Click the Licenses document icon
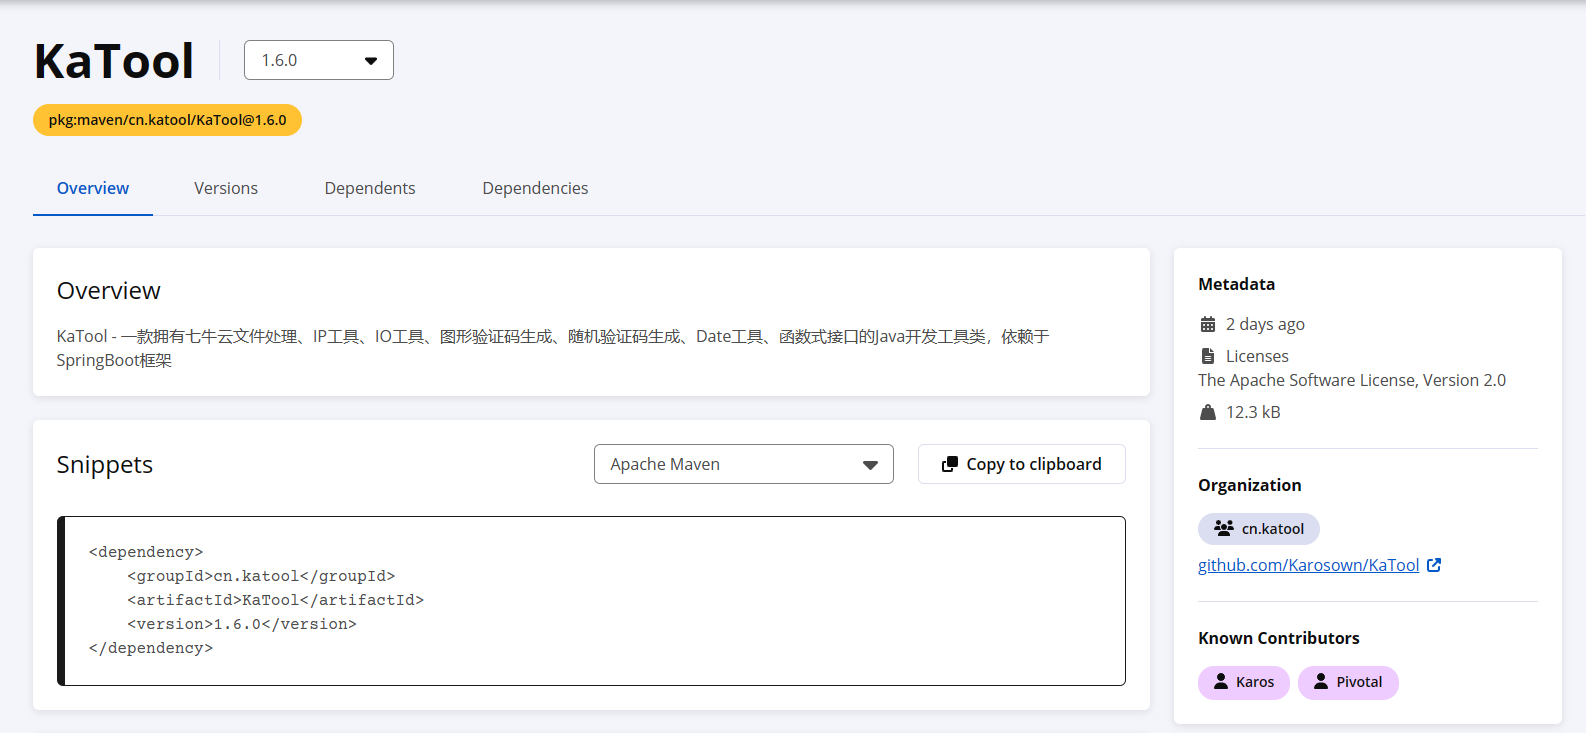1586x733 pixels. 1208,356
